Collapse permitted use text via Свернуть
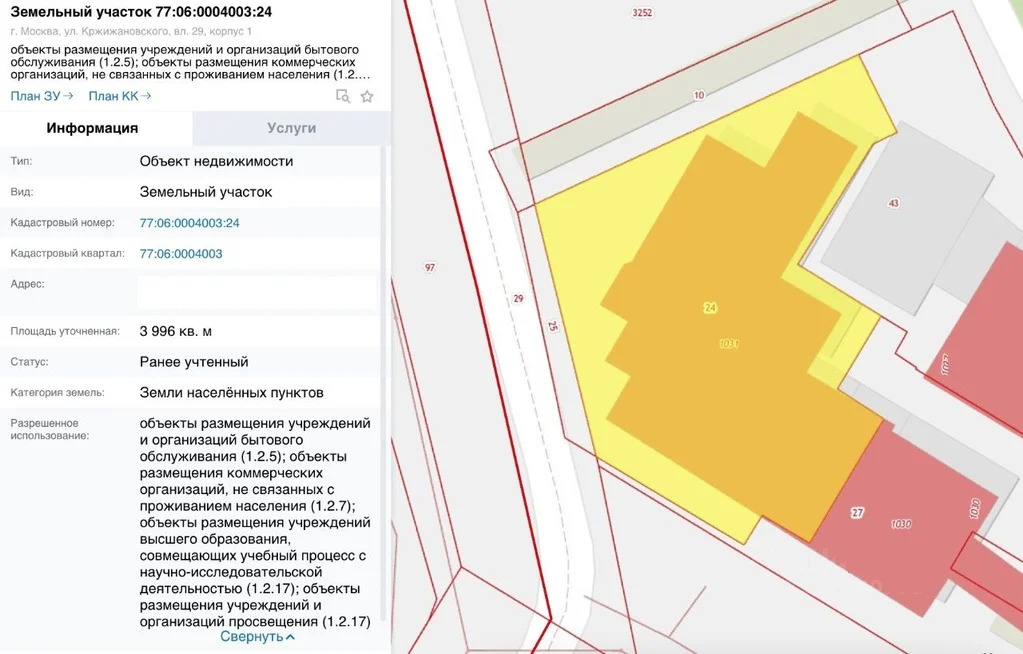Image resolution: width=1023 pixels, height=654 pixels. 257,636
